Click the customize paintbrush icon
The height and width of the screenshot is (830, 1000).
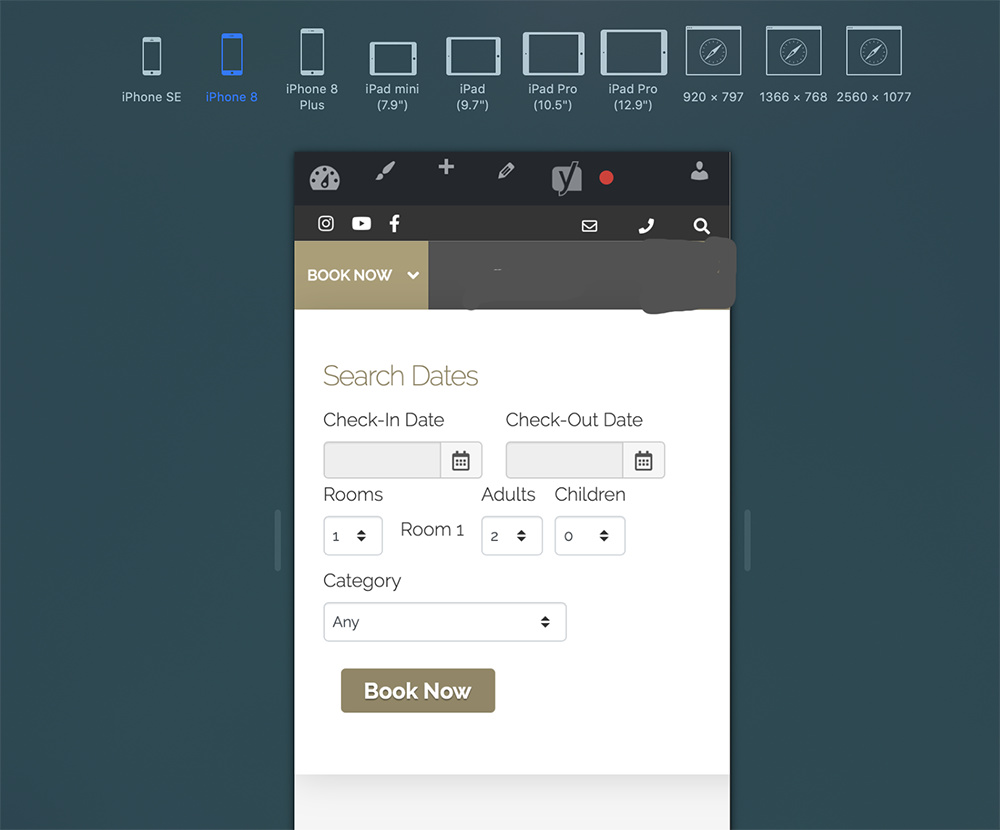[385, 172]
